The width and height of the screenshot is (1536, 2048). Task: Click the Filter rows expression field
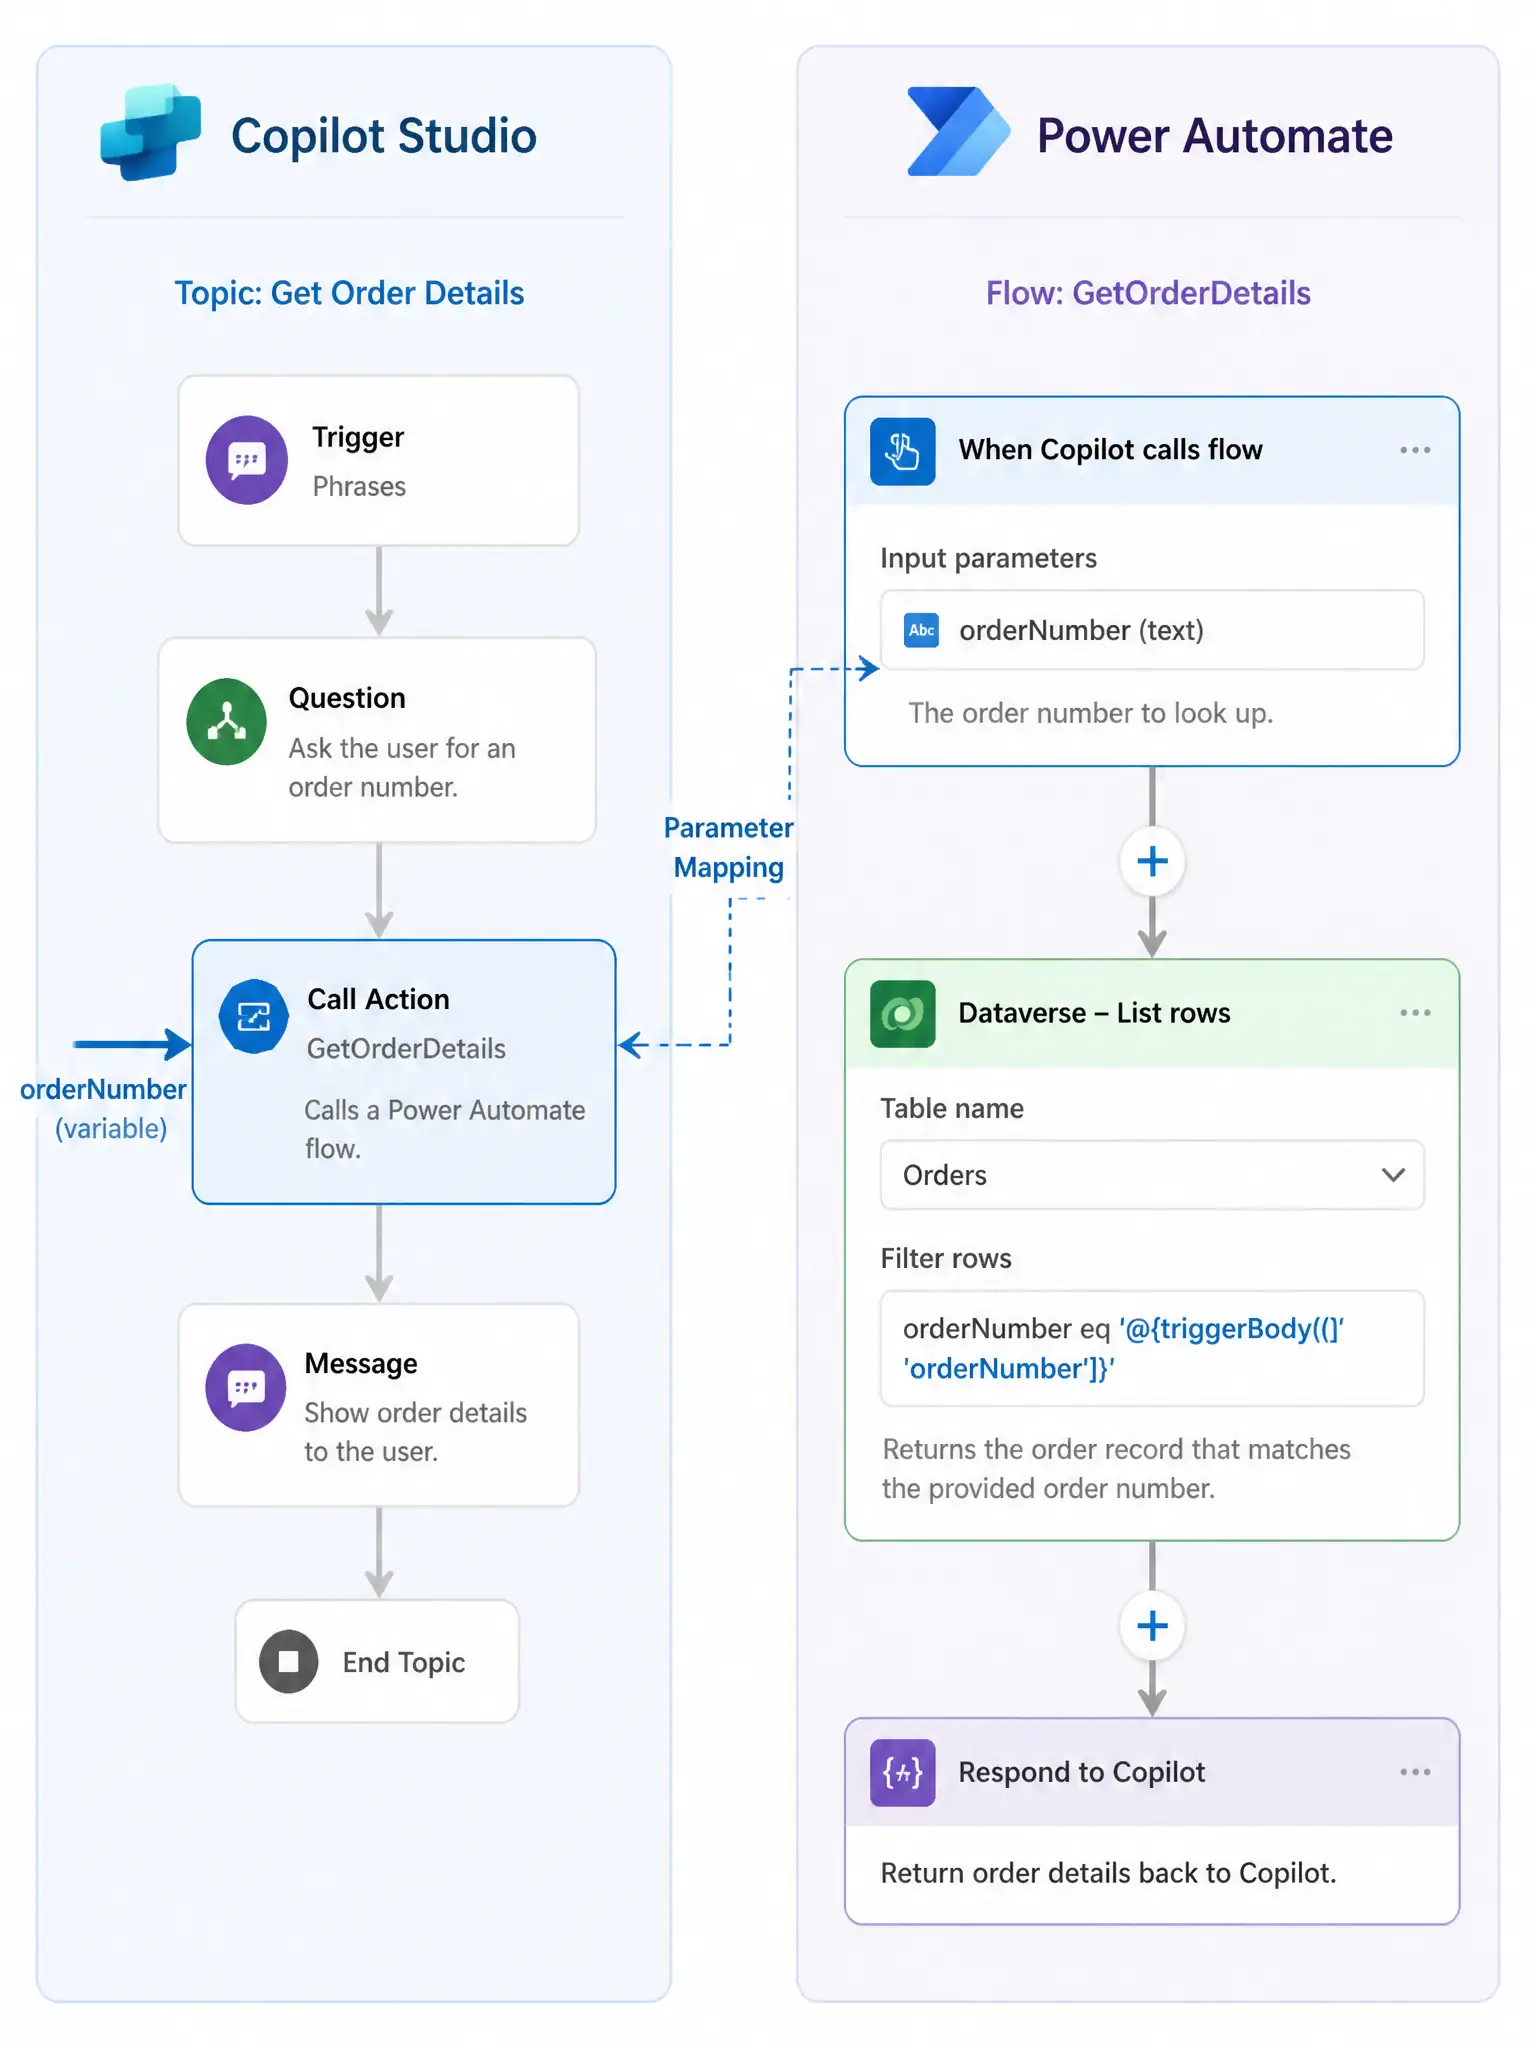pos(1152,1348)
